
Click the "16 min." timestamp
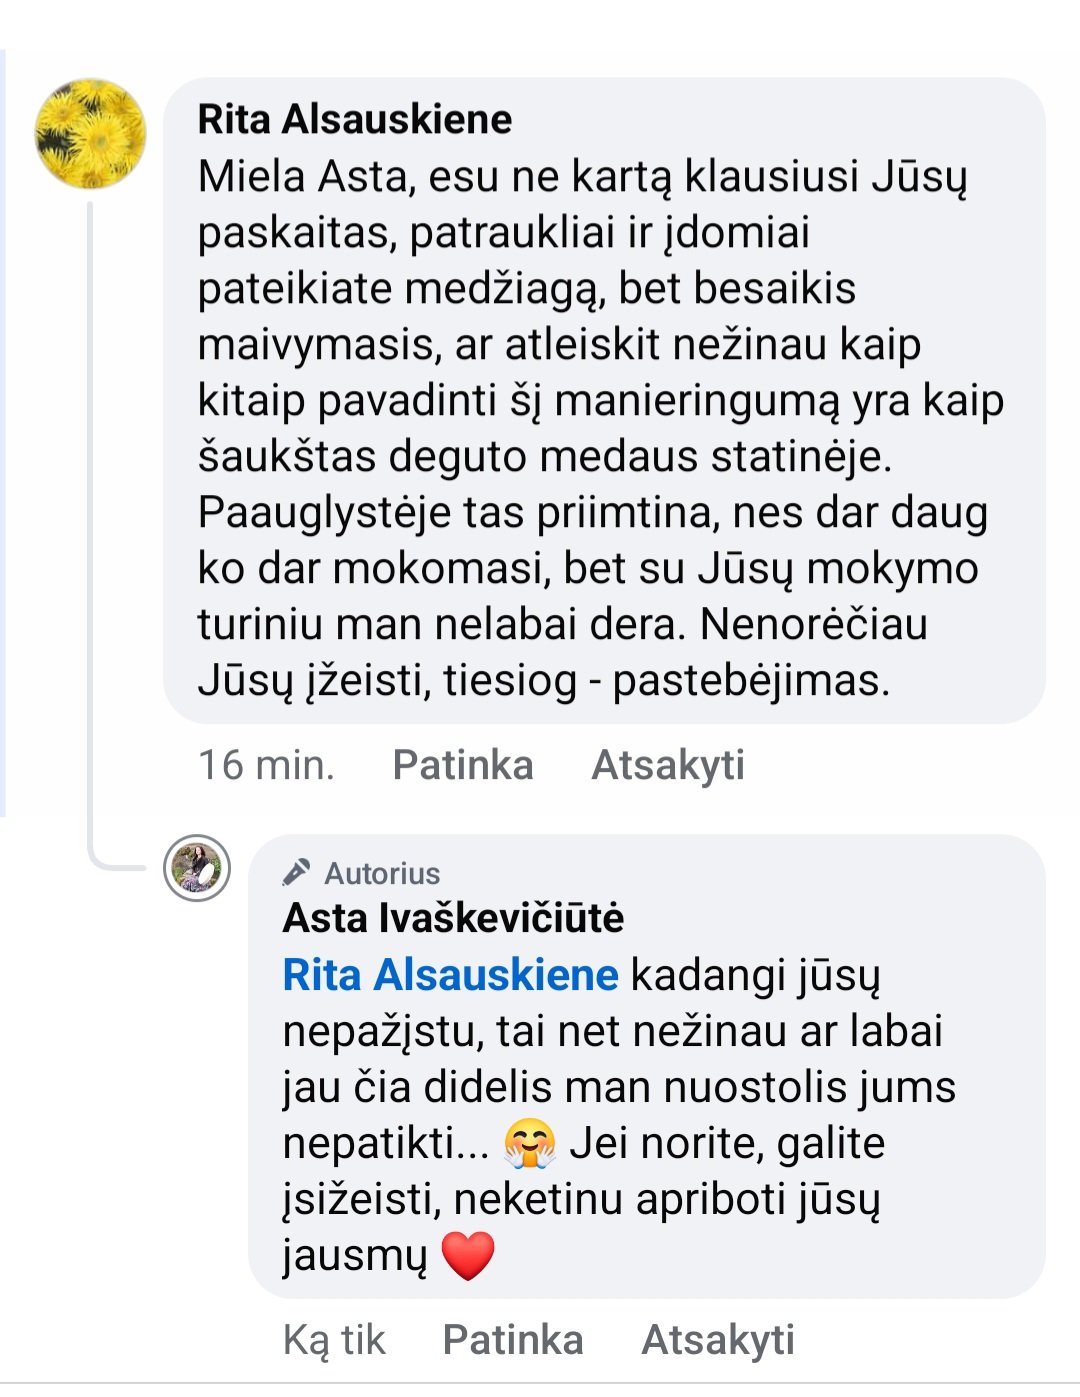tap(266, 765)
